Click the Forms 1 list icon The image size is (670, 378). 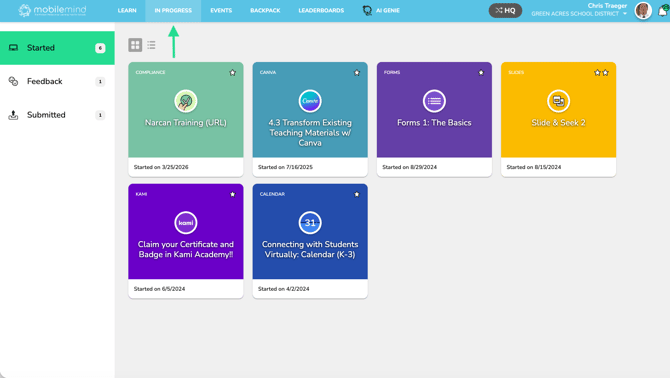point(434,101)
